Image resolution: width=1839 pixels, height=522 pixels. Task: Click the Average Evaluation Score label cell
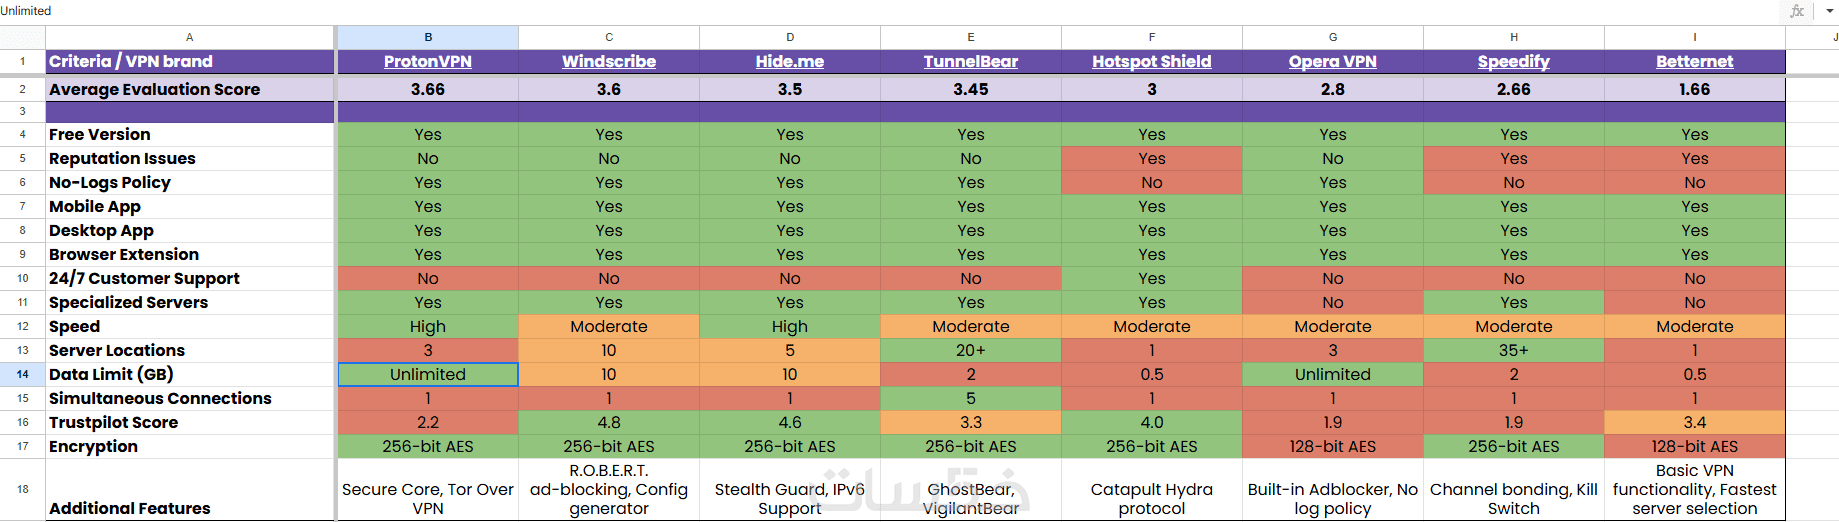pyautogui.click(x=190, y=89)
